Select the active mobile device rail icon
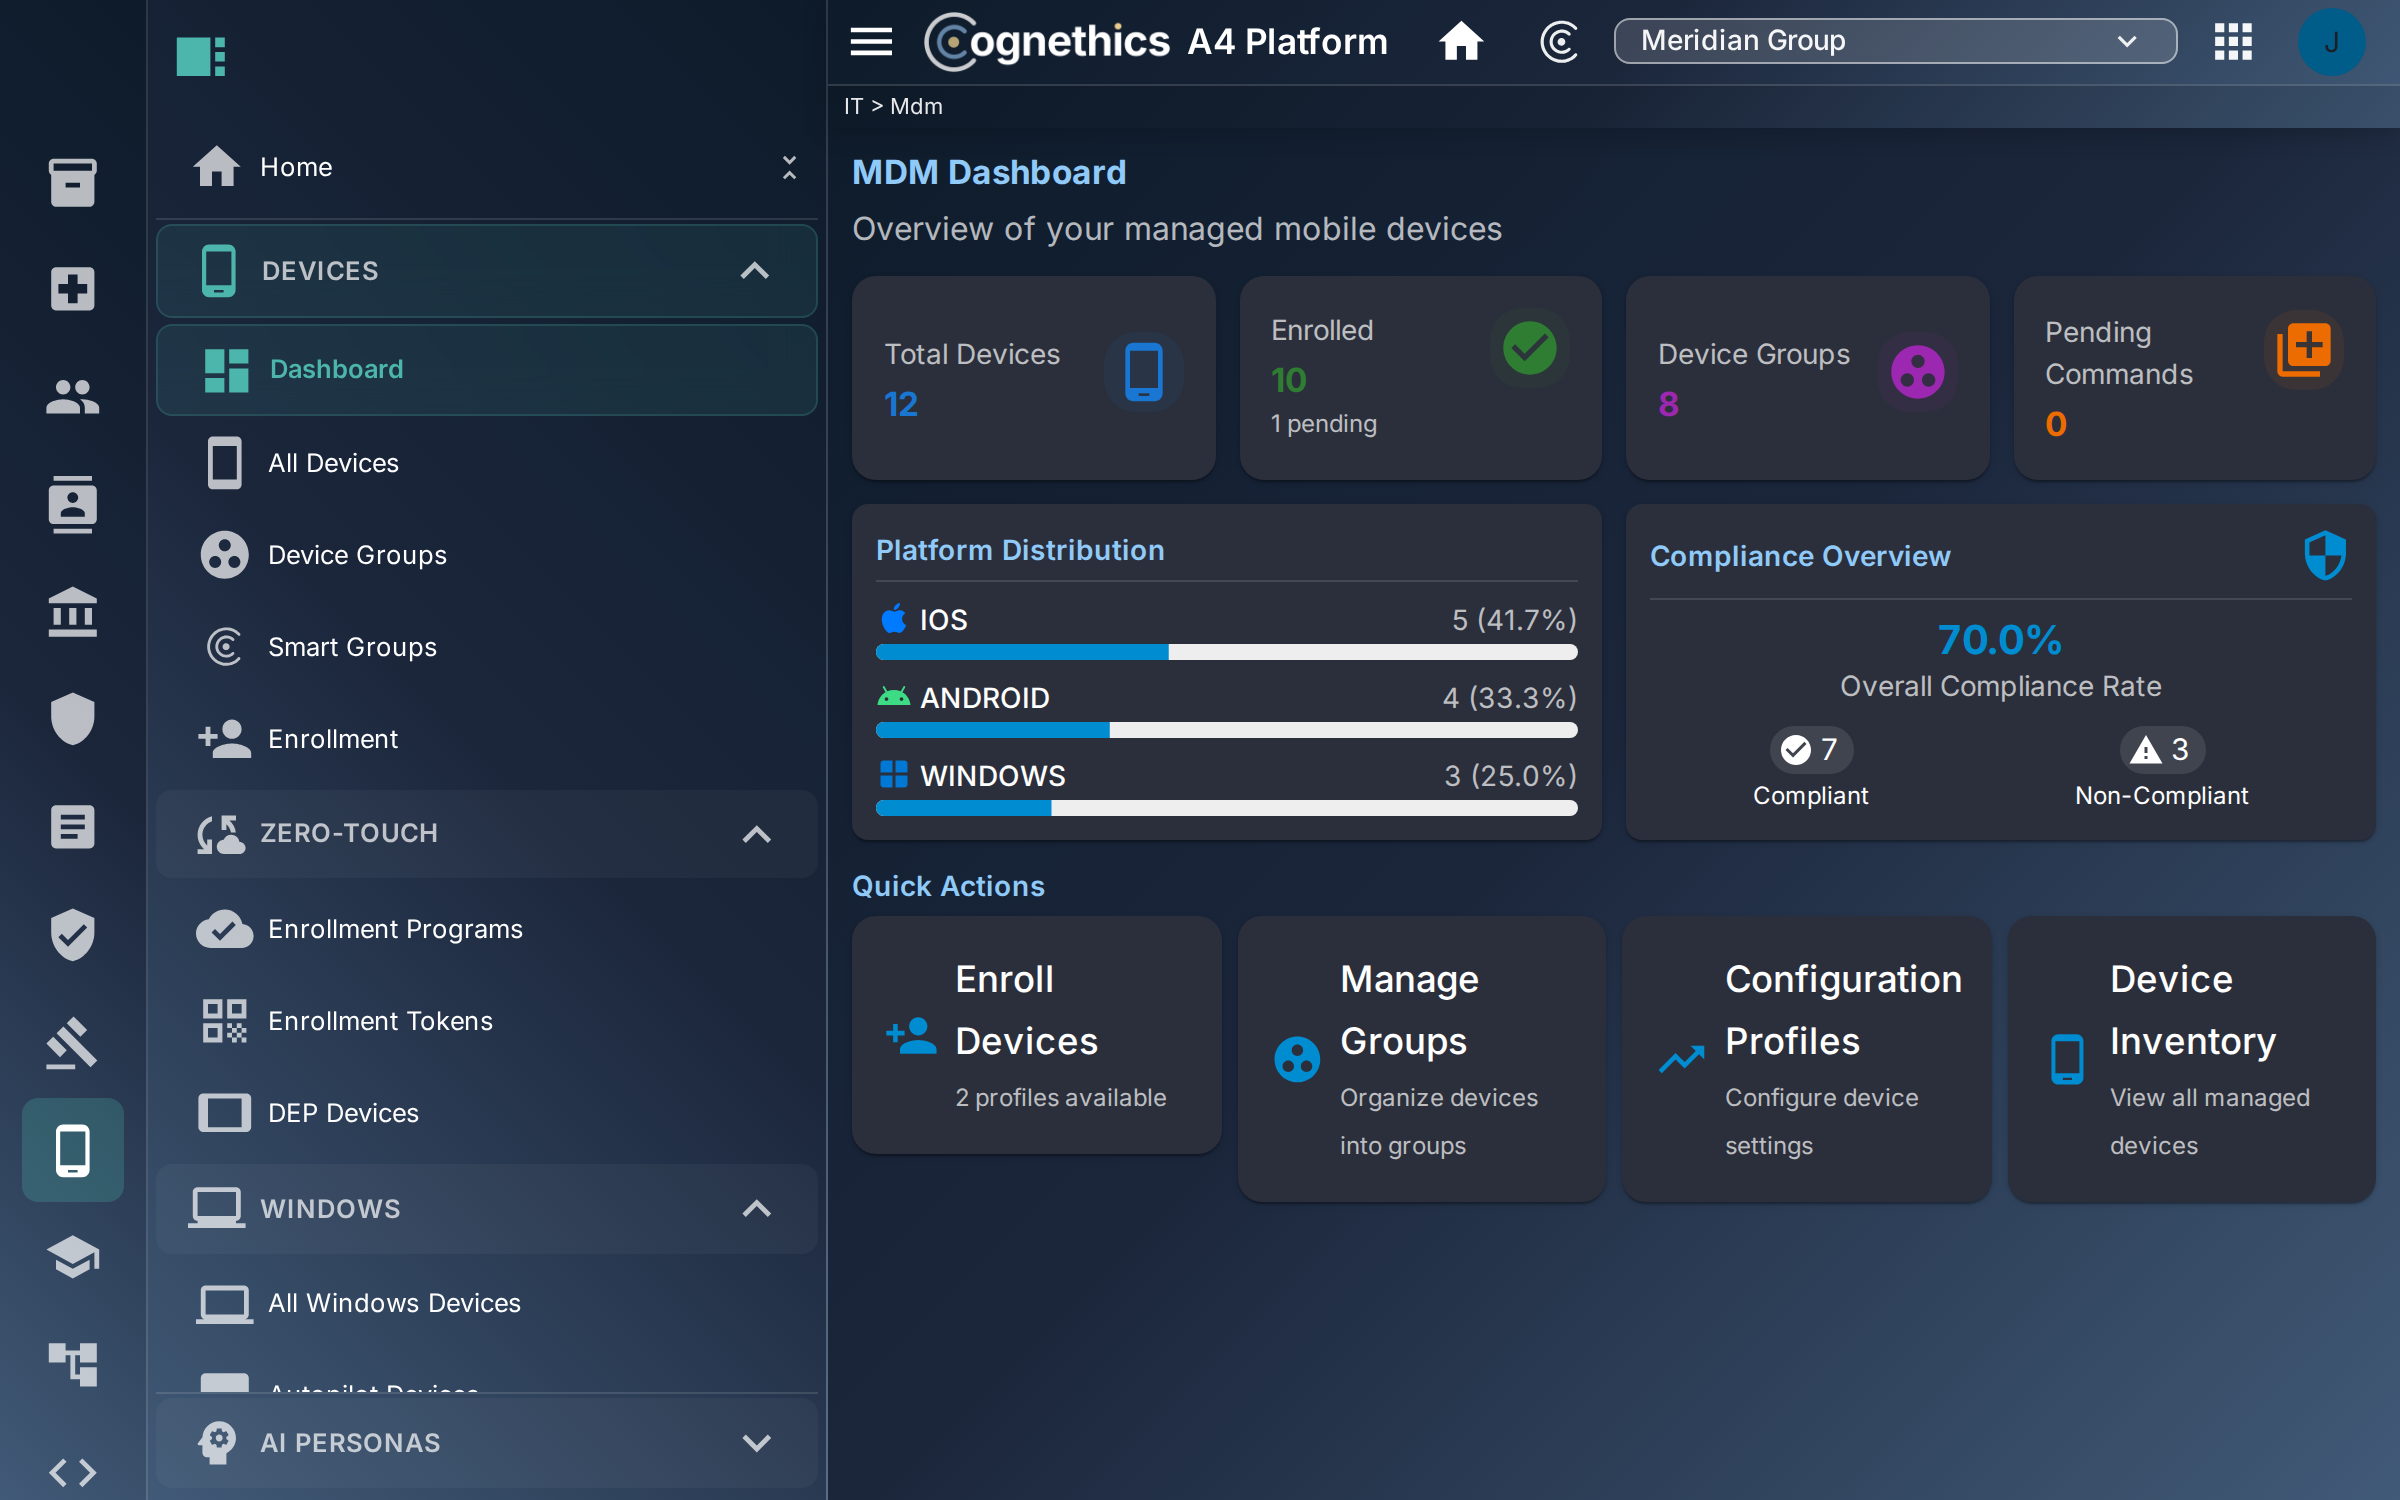The image size is (2400, 1500). point(72,1150)
